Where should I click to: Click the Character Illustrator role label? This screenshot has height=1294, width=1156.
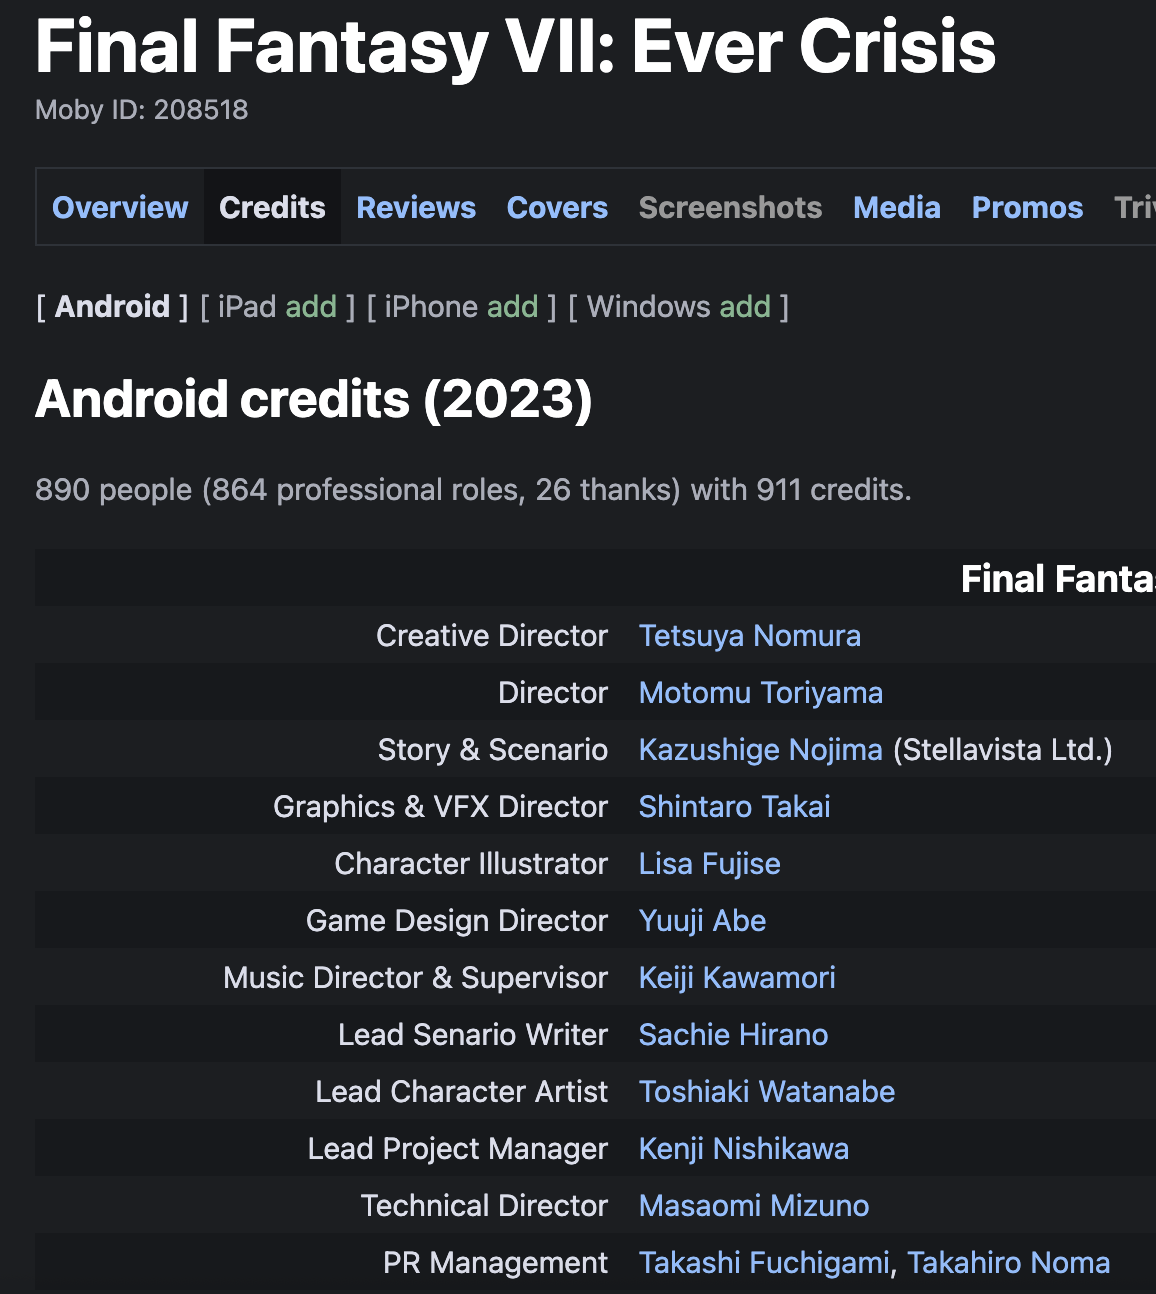(471, 864)
